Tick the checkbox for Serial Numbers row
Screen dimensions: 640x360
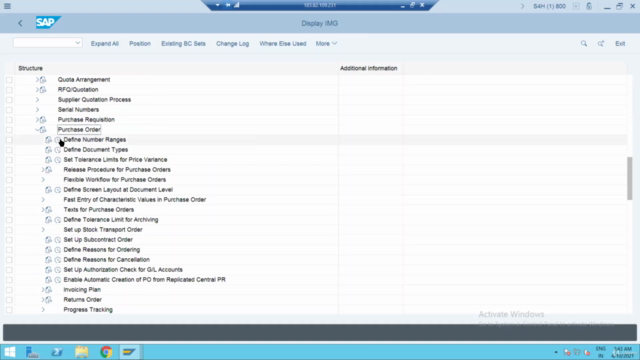9,110
